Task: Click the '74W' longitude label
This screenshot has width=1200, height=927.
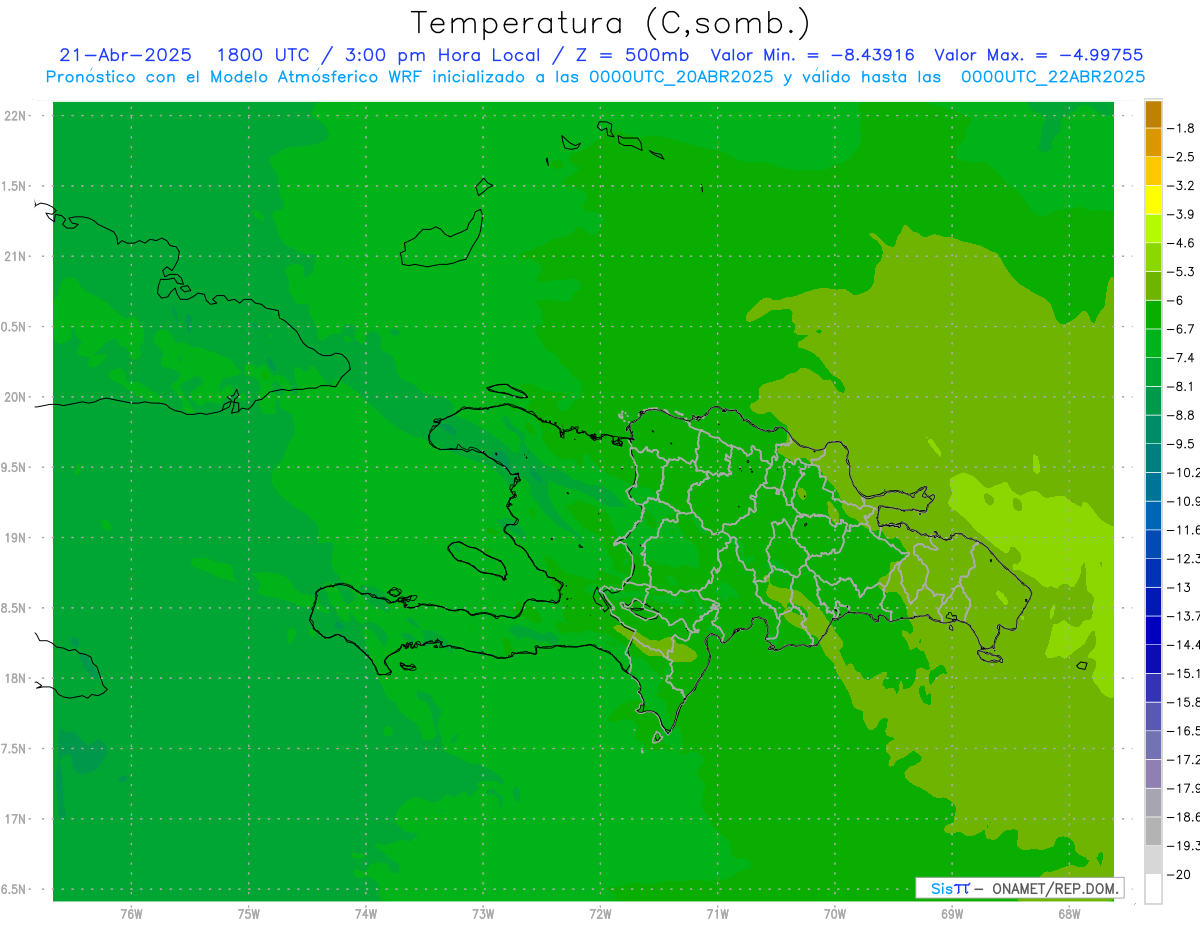Action: [366, 914]
